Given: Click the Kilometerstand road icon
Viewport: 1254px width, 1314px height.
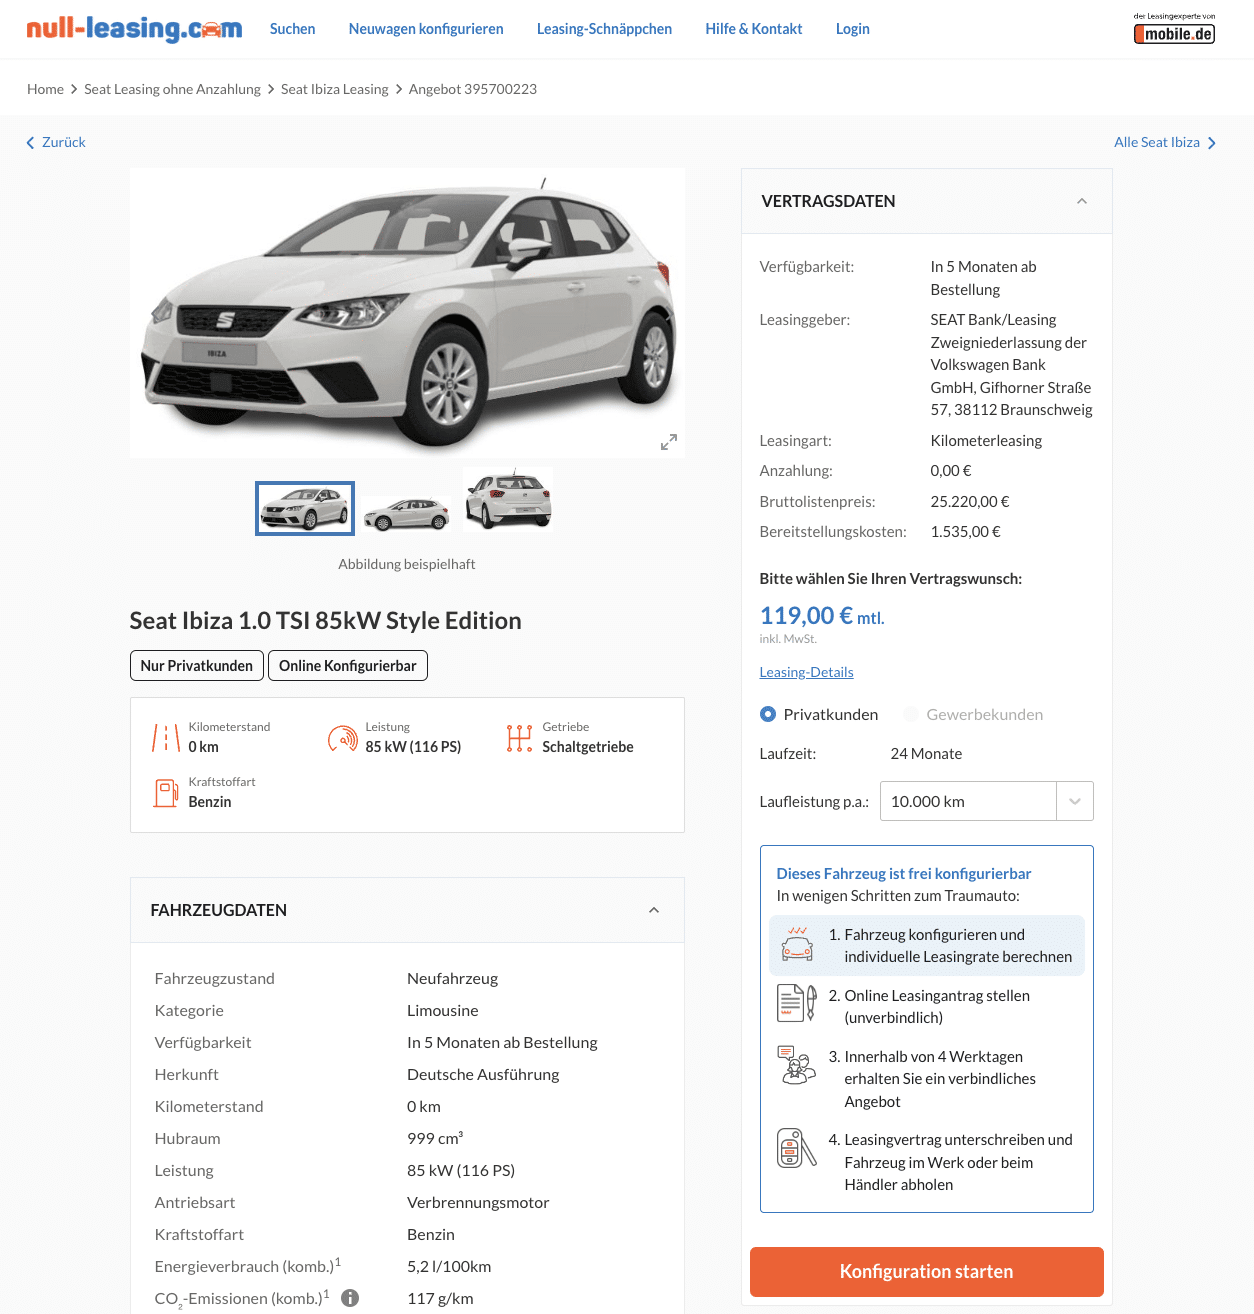Looking at the screenshot, I should click(165, 738).
